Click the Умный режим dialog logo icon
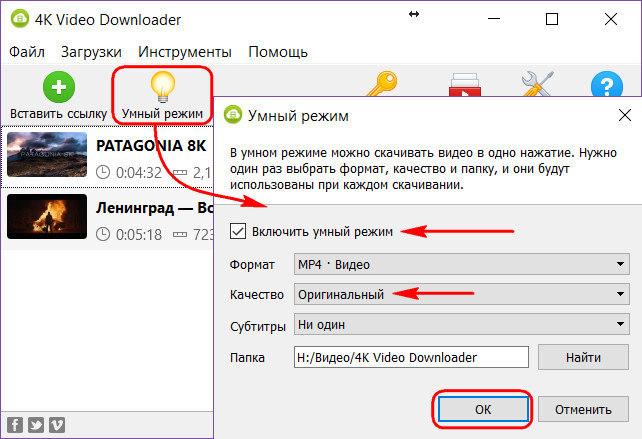 click(x=233, y=115)
